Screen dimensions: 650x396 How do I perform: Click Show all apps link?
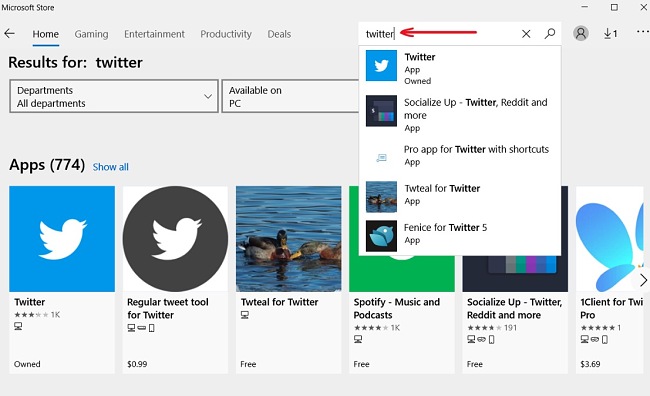111,167
